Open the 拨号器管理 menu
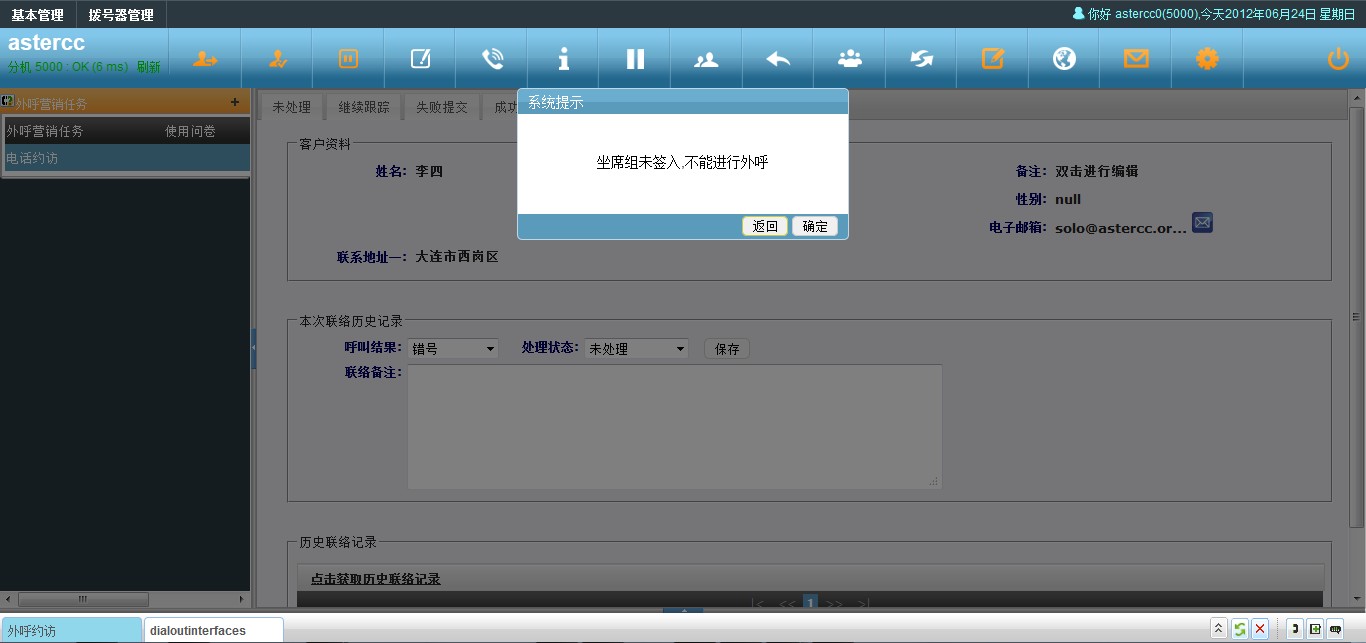Image resolution: width=1366 pixels, height=643 pixels. (121, 15)
